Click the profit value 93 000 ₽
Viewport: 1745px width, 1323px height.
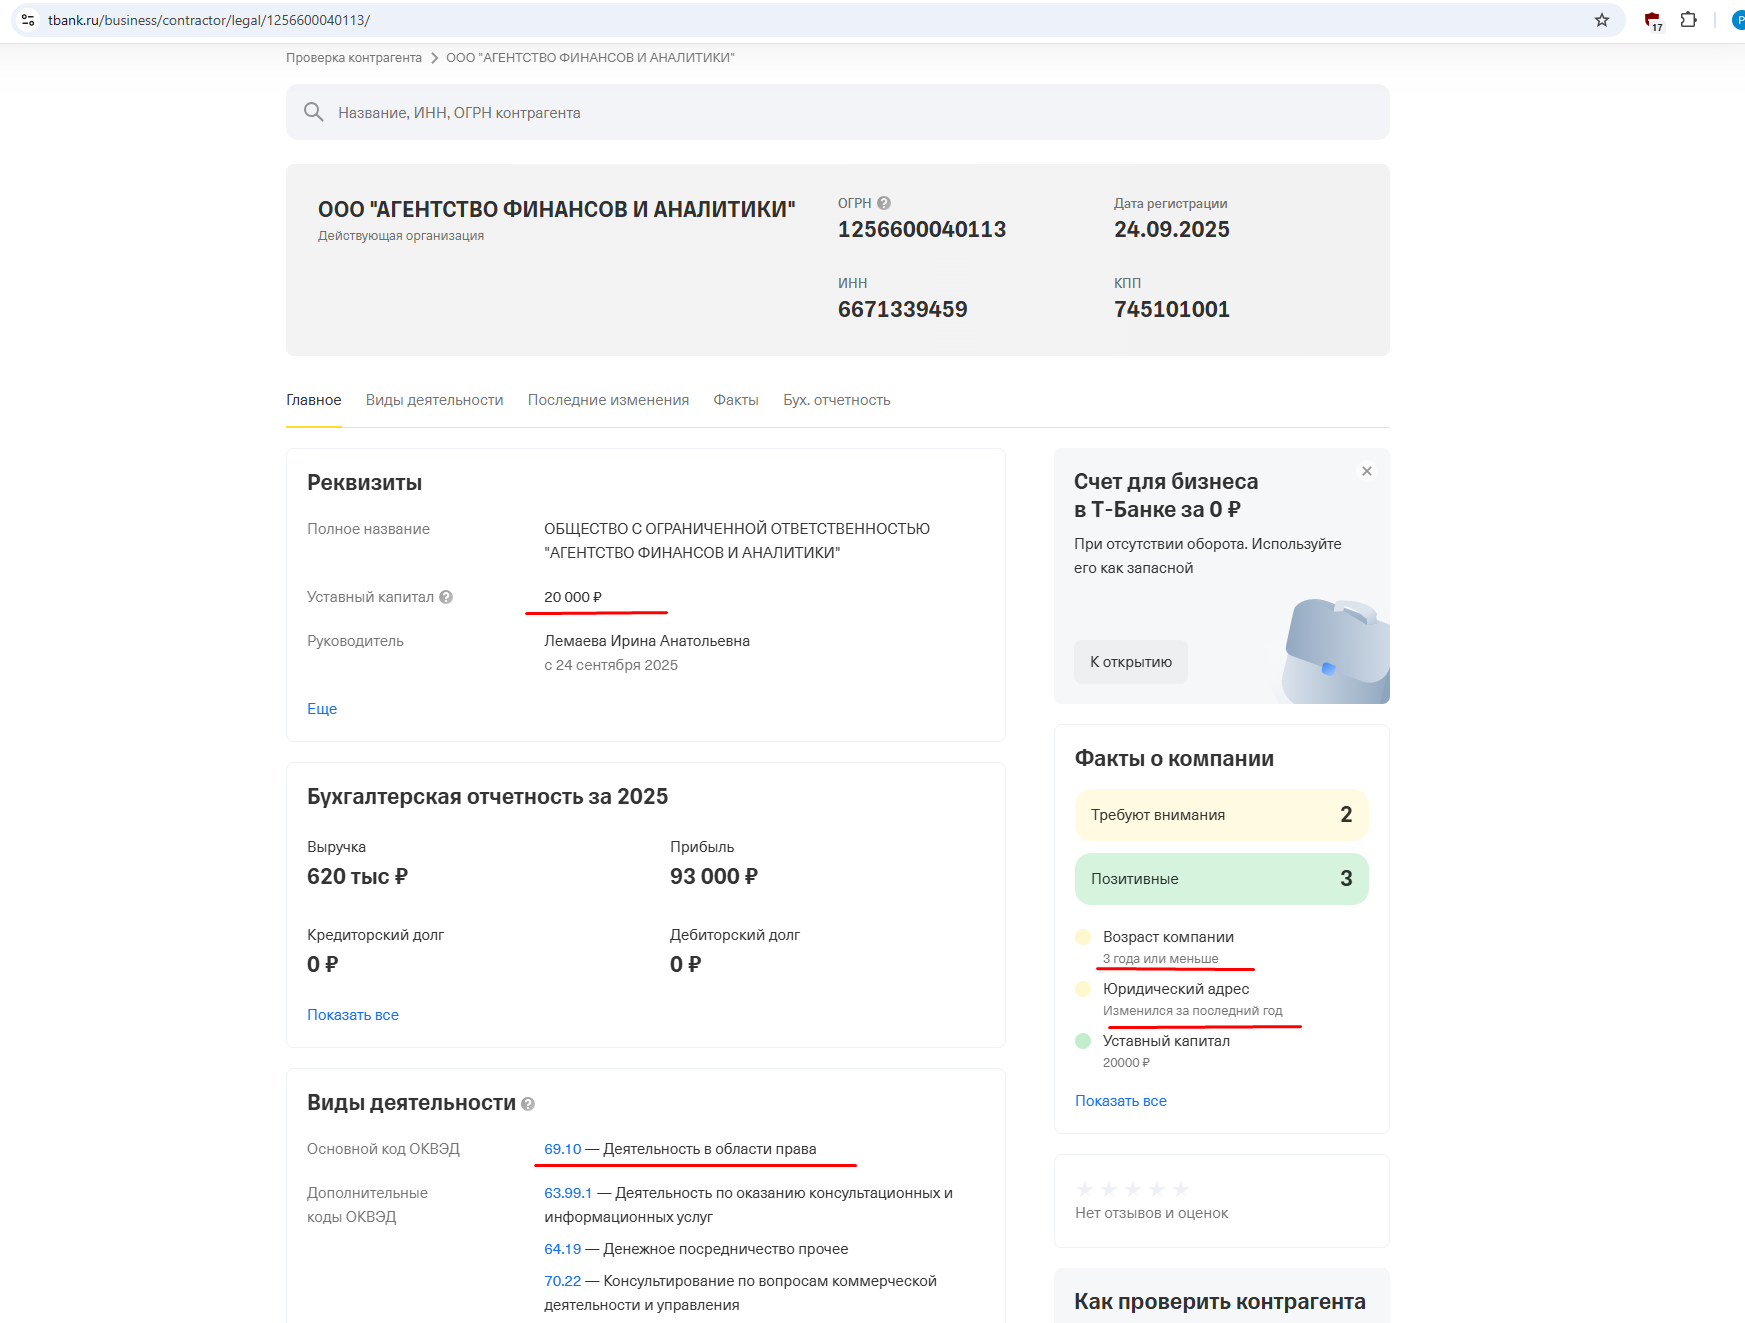(x=714, y=877)
